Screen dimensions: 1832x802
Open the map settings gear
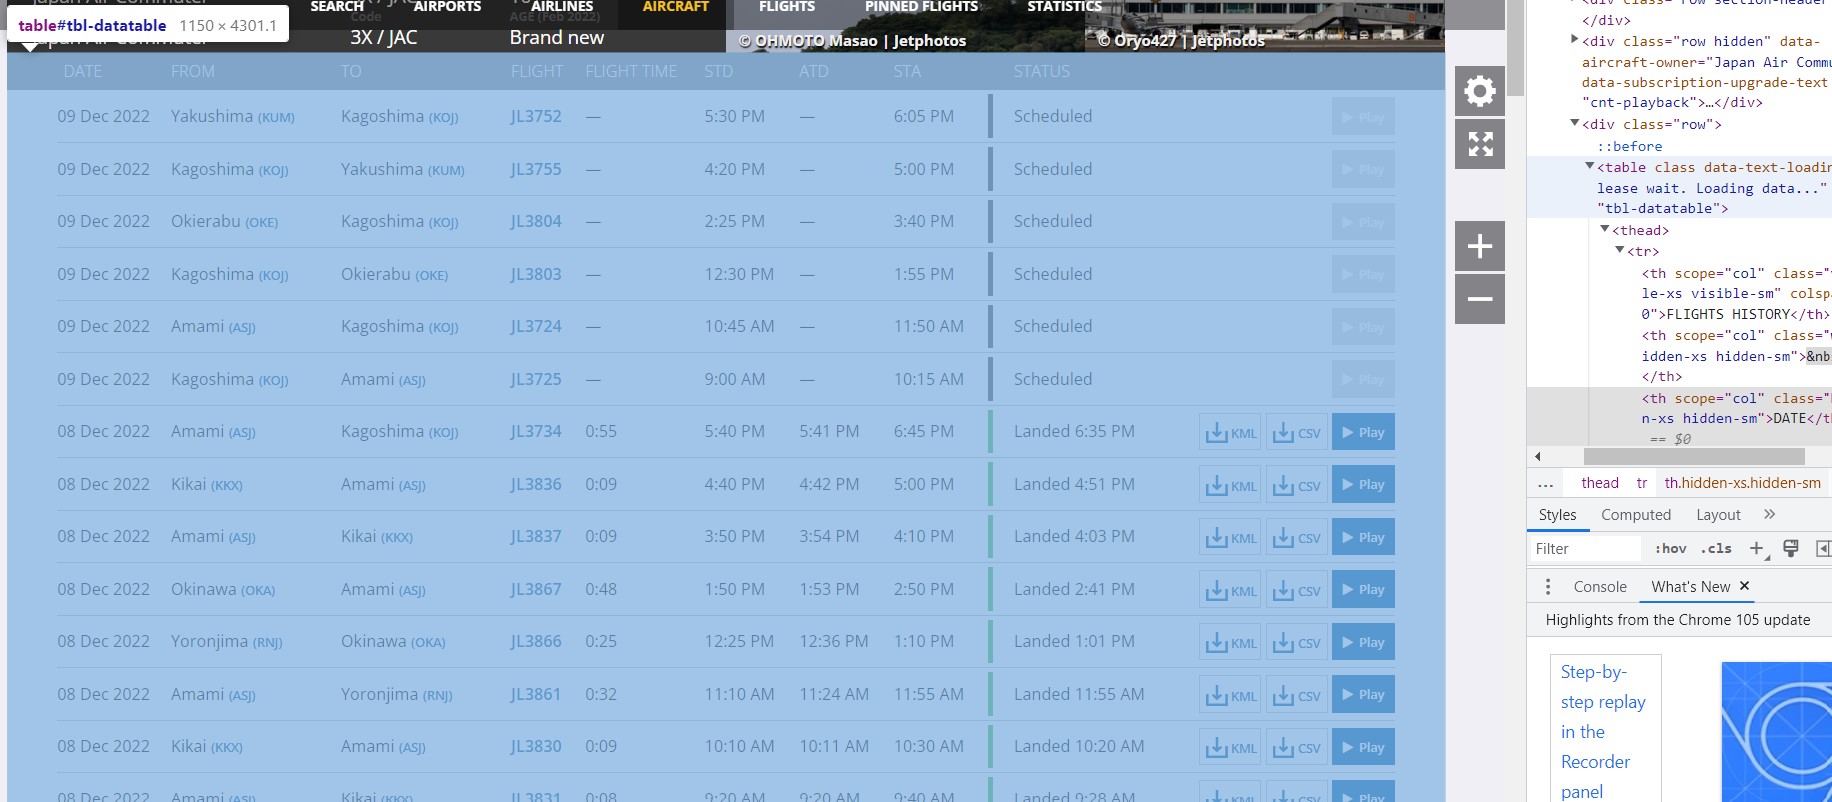coord(1479,92)
